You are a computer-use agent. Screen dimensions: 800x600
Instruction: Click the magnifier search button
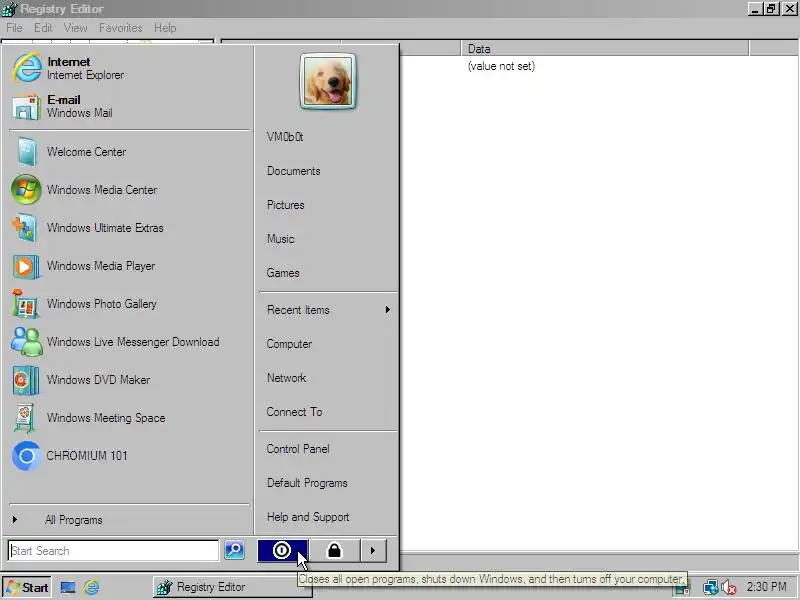[234, 550]
